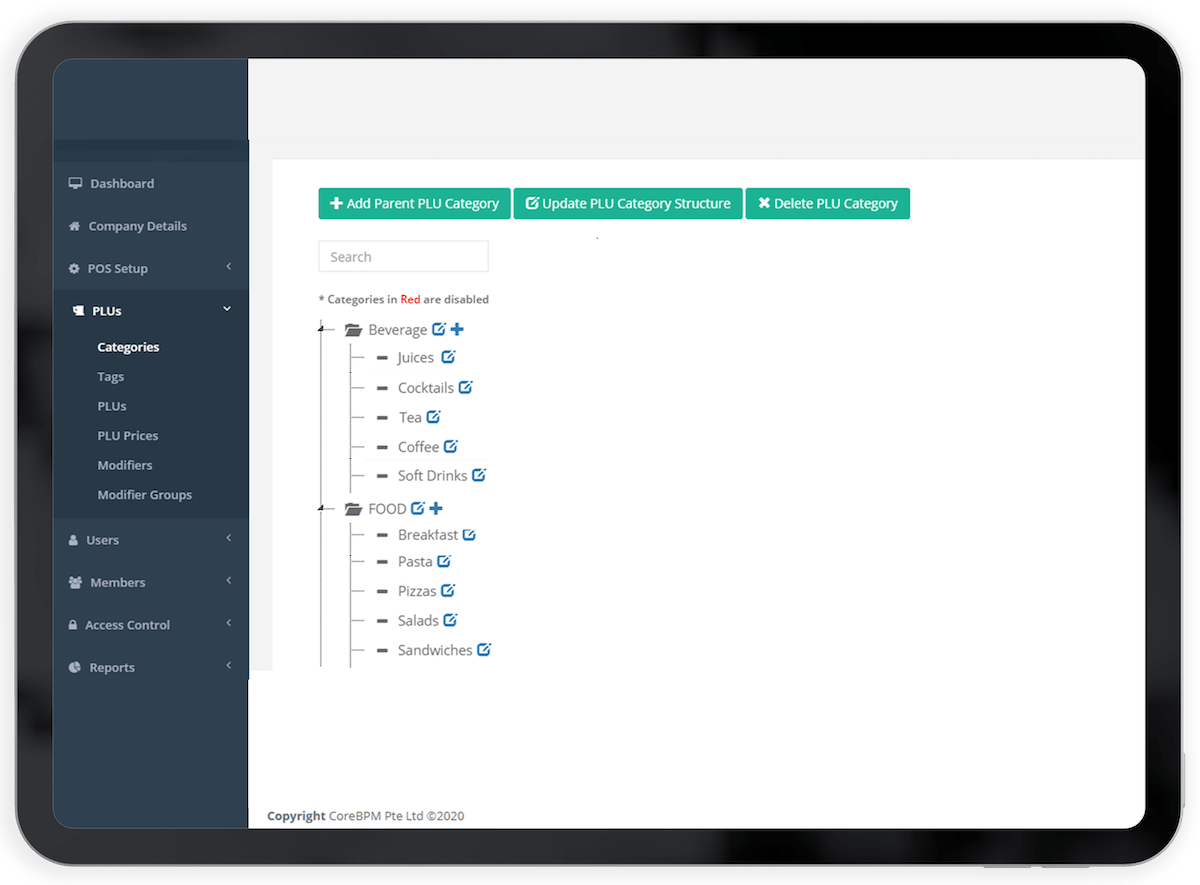This screenshot has width=1200, height=885.
Task: Edit the Tea category
Action: tap(433, 417)
